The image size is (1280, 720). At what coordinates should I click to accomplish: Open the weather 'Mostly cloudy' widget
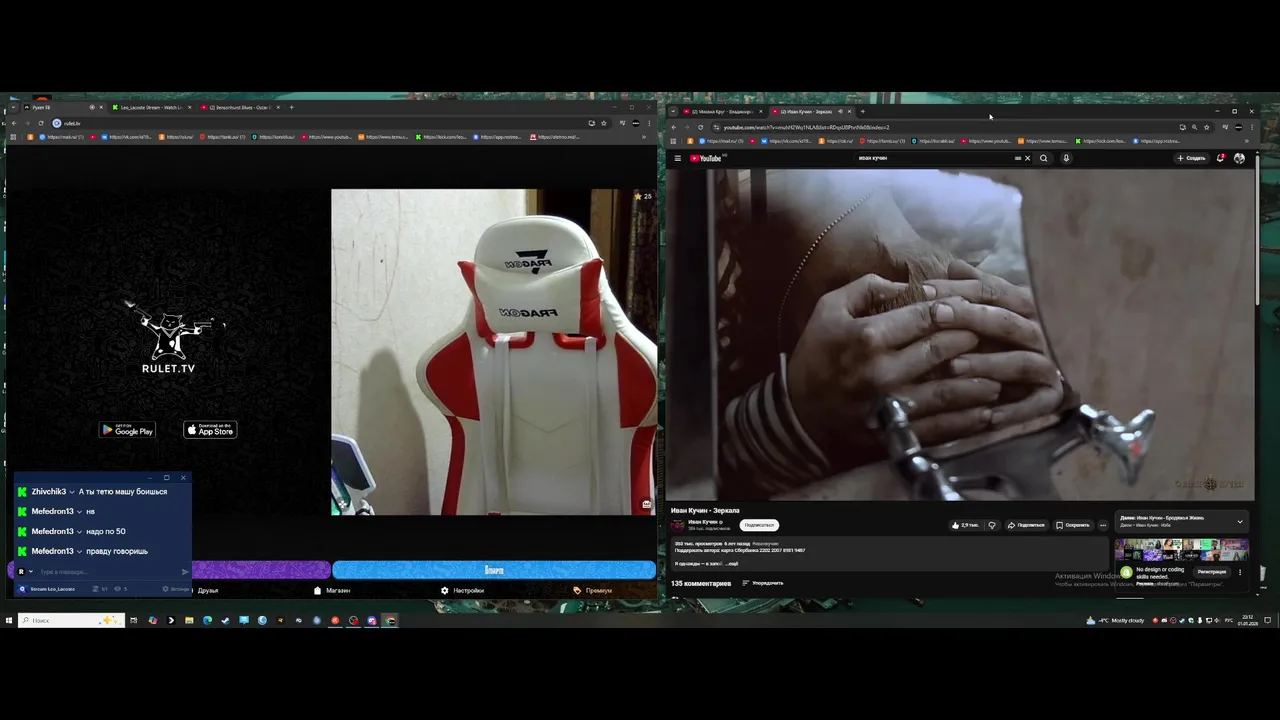click(x=1117, y=620)
